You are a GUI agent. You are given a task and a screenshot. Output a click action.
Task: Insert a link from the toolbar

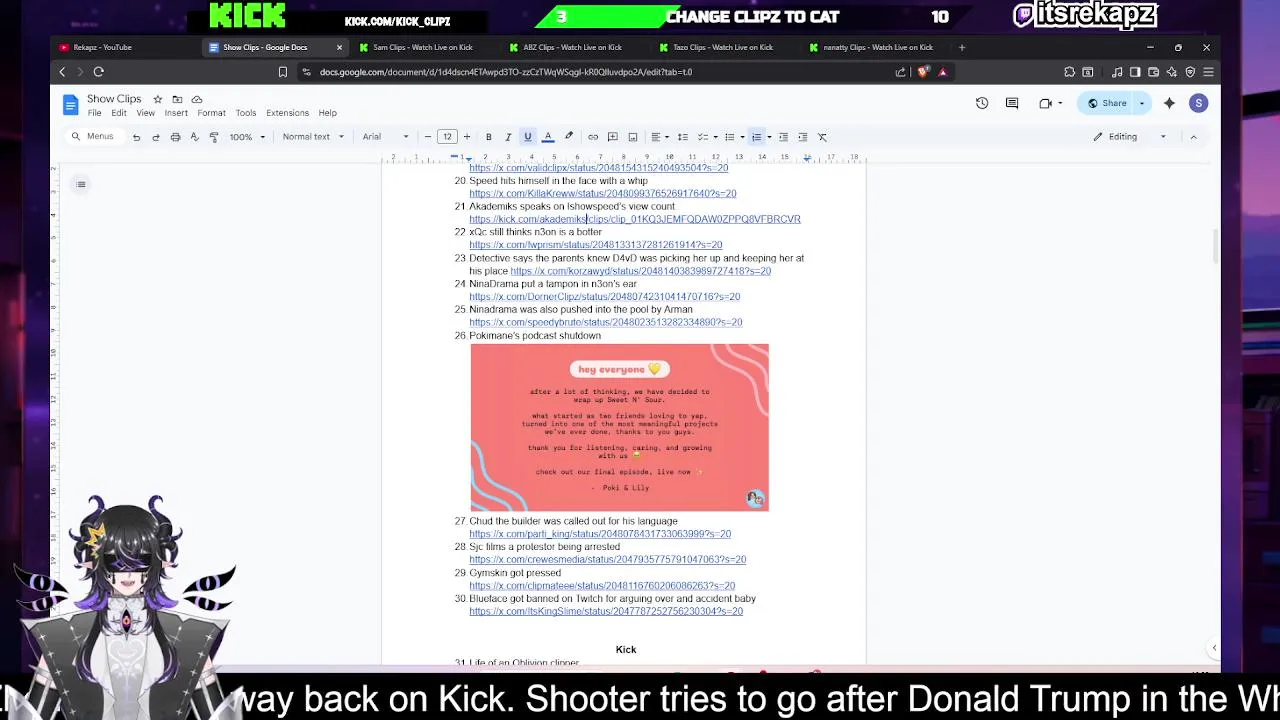(593, 137)
